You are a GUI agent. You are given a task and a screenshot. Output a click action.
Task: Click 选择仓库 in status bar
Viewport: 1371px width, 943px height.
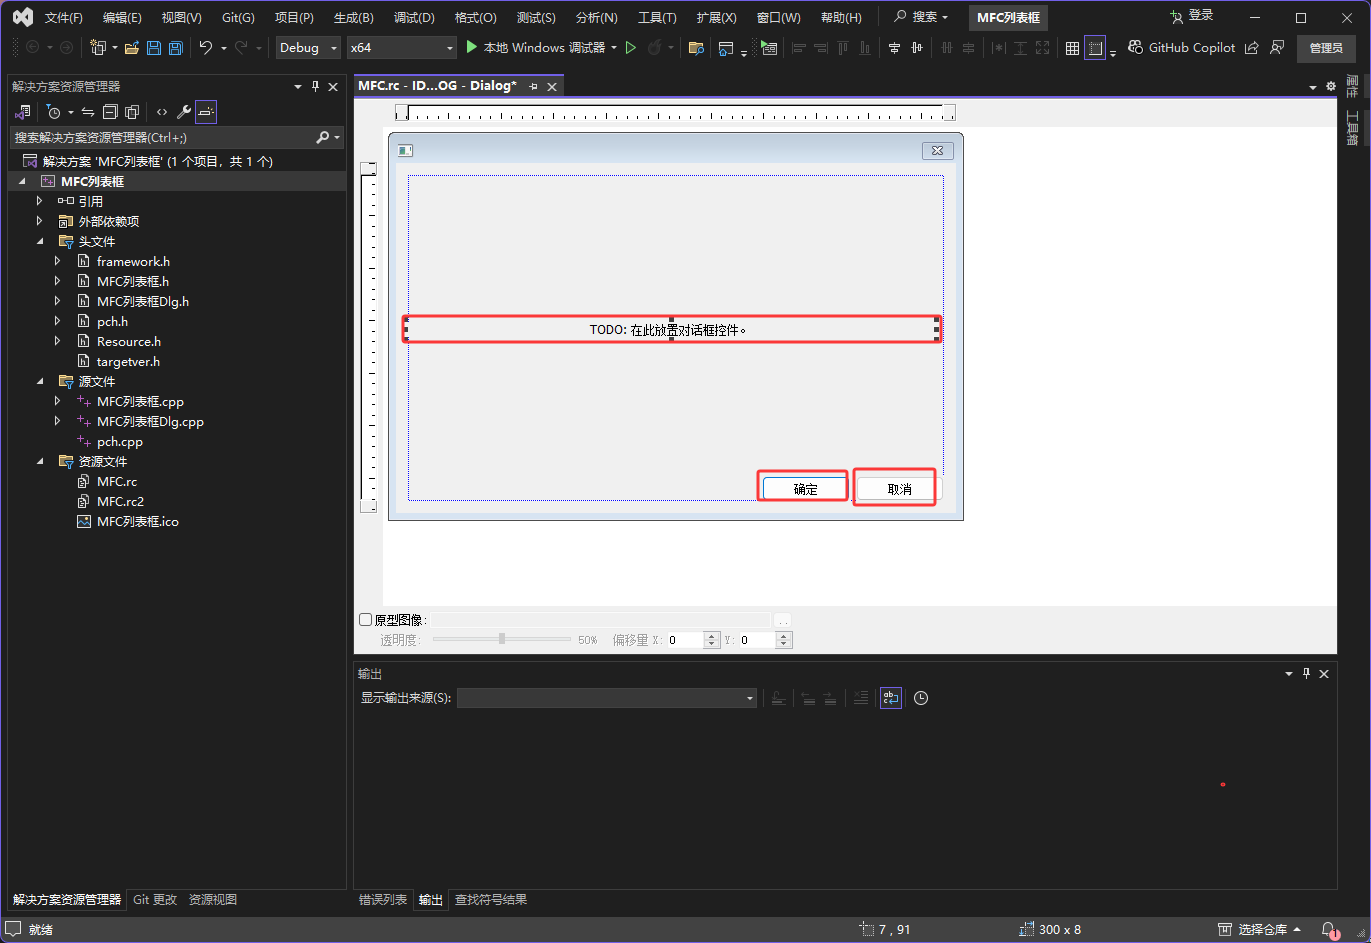(x=1262, y=929)
